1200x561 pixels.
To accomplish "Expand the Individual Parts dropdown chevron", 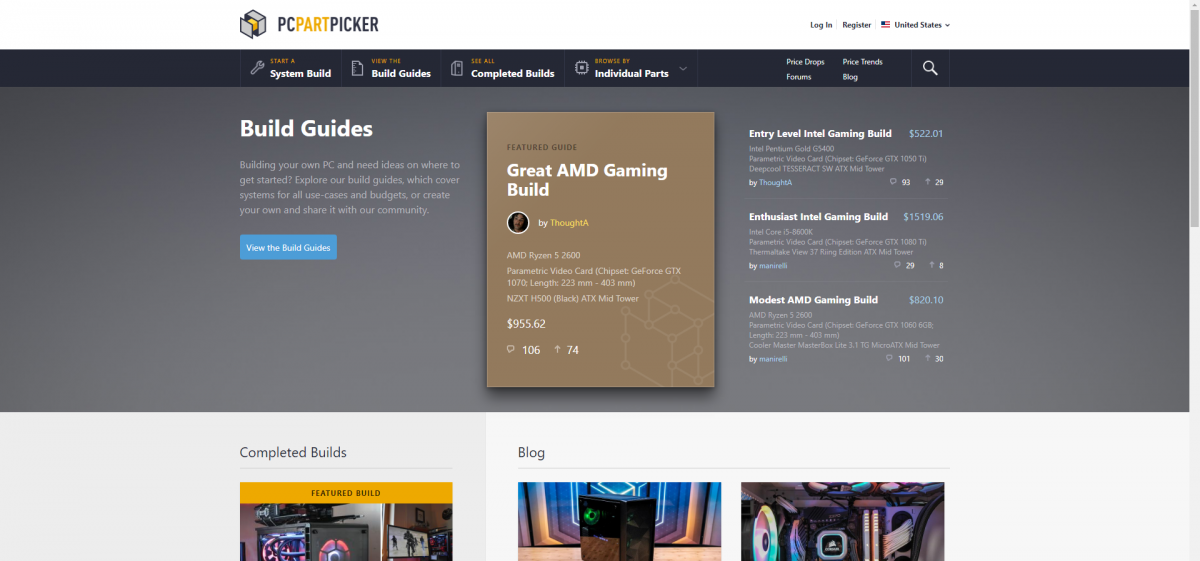I will 683,68.
